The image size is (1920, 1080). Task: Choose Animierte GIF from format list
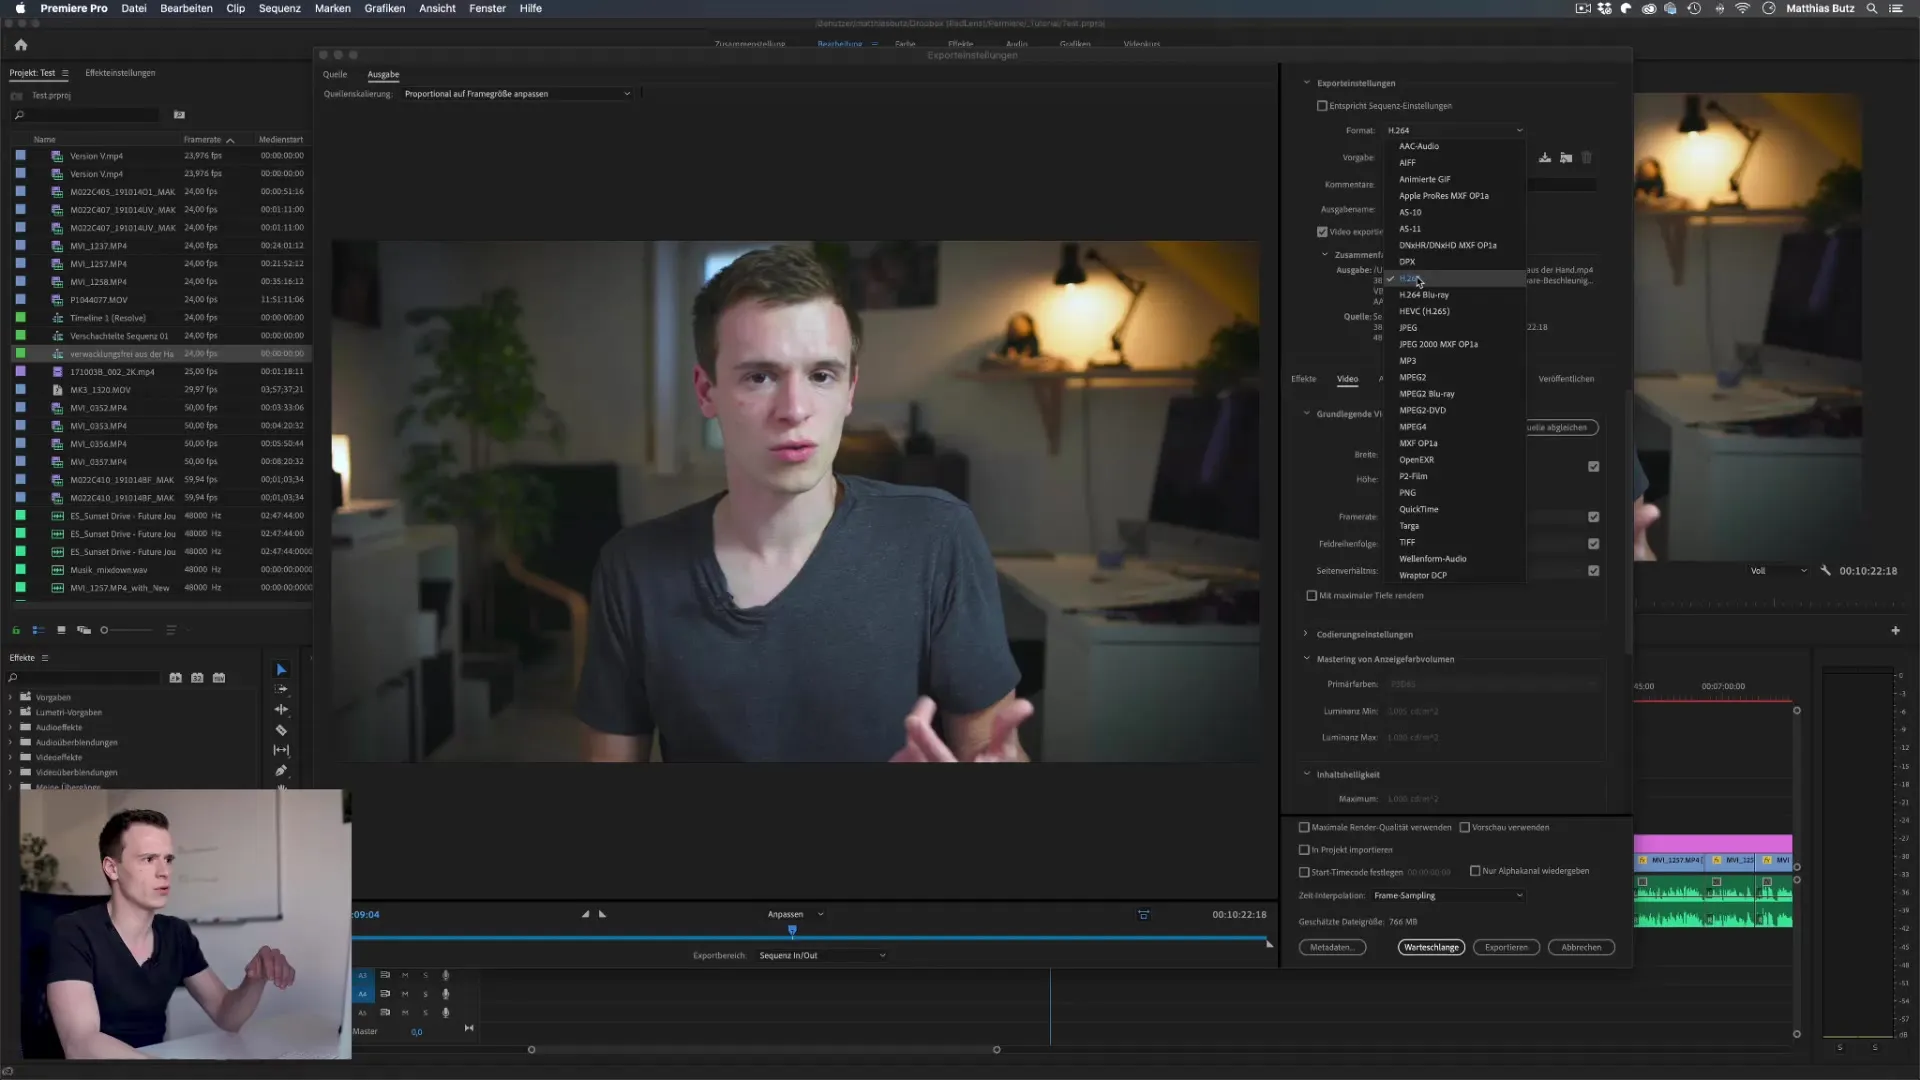[x=1455, y=179]
